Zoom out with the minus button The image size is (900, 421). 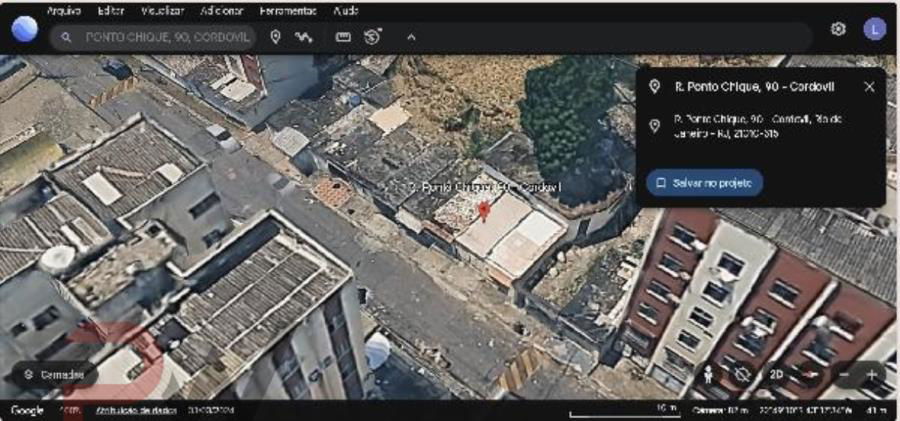(x=845, y=375)
